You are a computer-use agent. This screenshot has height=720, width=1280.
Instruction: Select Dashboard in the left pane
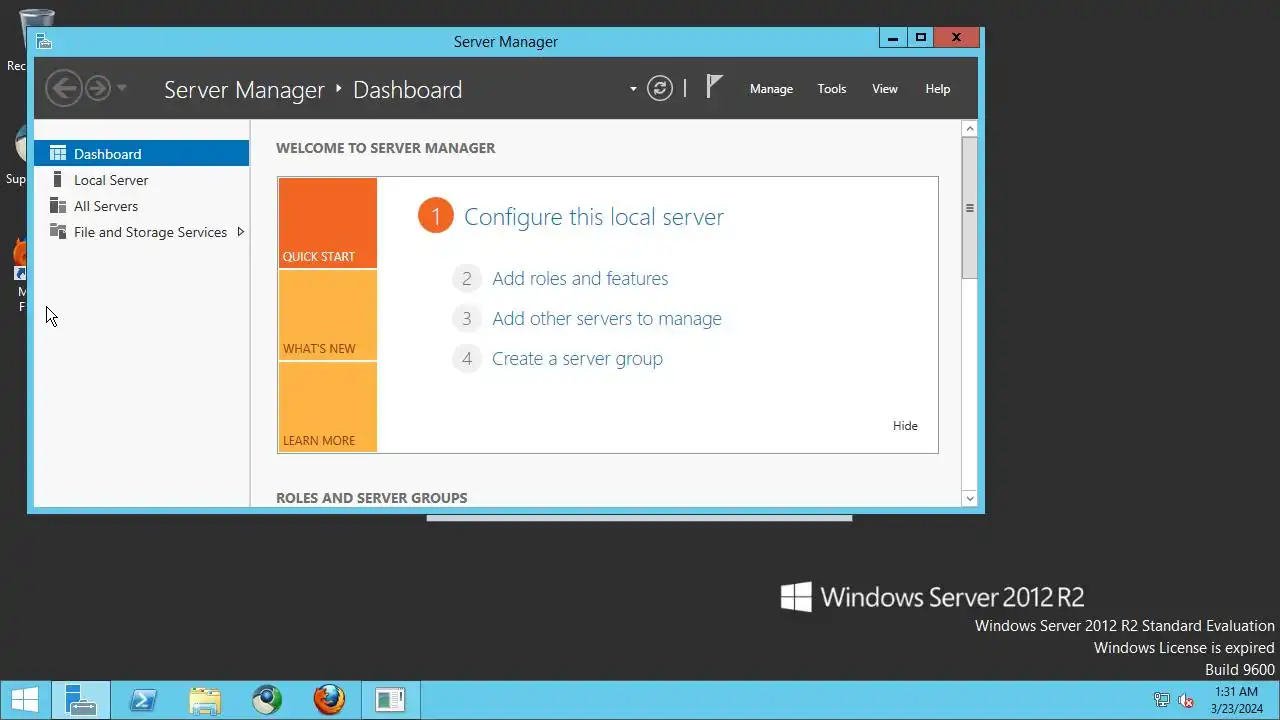(141, 153)
